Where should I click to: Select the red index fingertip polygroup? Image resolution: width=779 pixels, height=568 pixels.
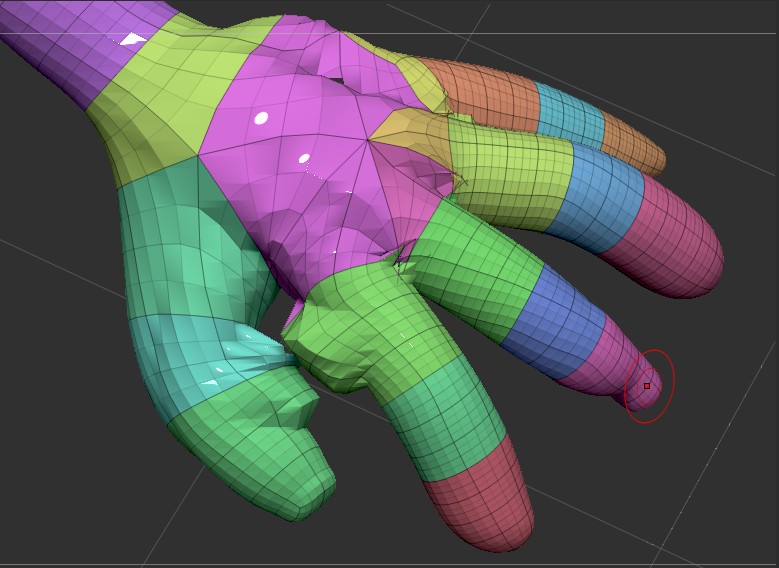482,497
